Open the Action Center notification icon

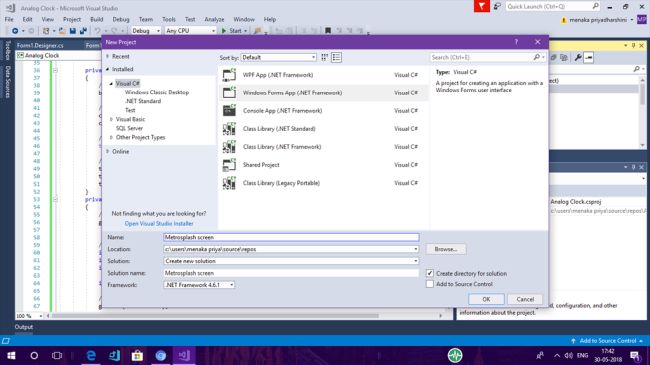(x=635, y=355)
